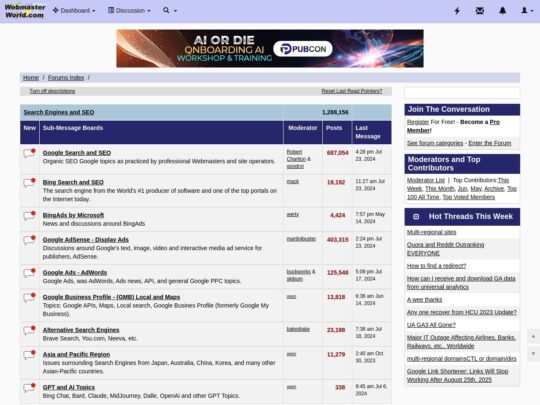
Task: Open the Dashboard dropdown menu
Action: pos(74,11)
